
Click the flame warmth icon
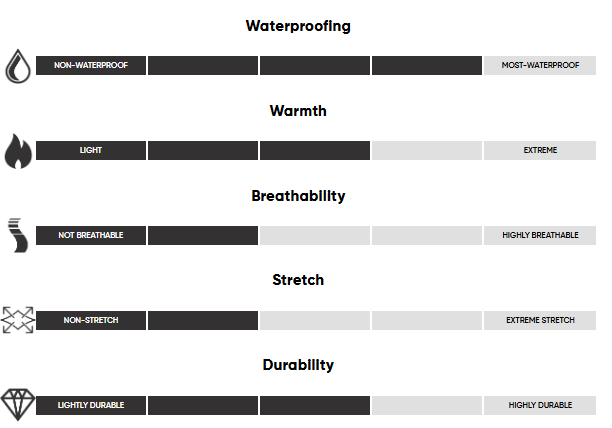click(18, 150)
